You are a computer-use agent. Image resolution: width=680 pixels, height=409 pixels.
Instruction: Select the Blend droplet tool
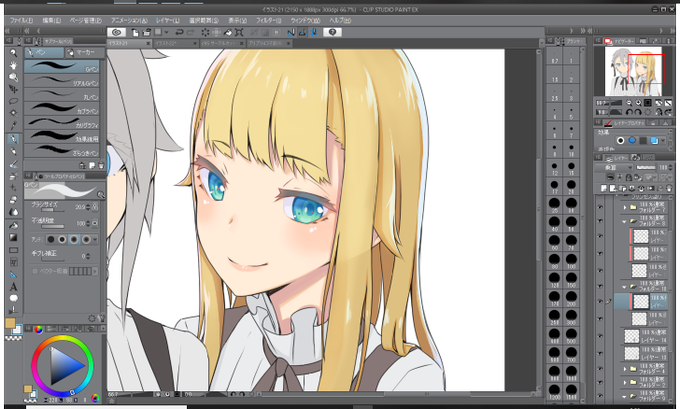(x=13, y=212)
